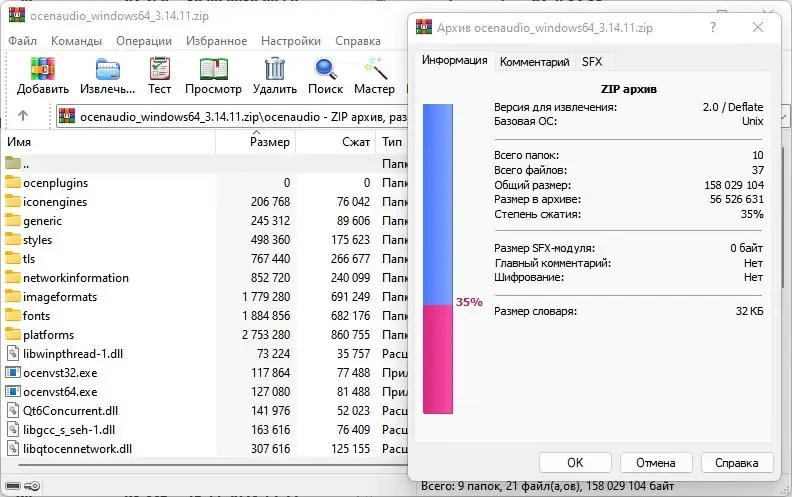Viewport: 792px width, 497px height.
Task: Open the Просмотр (View) book icon
Action: click(214, 69)
